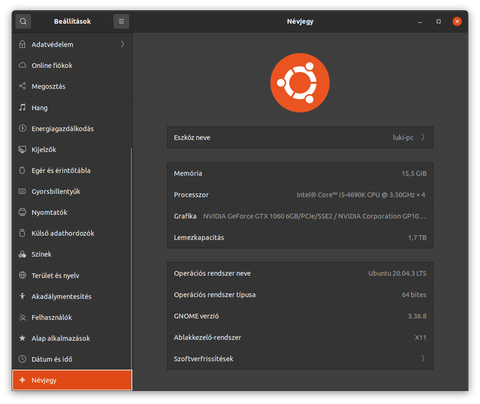Open the Színek panel
The width and height of the screenshot is (480, 404).
point(72,254)
